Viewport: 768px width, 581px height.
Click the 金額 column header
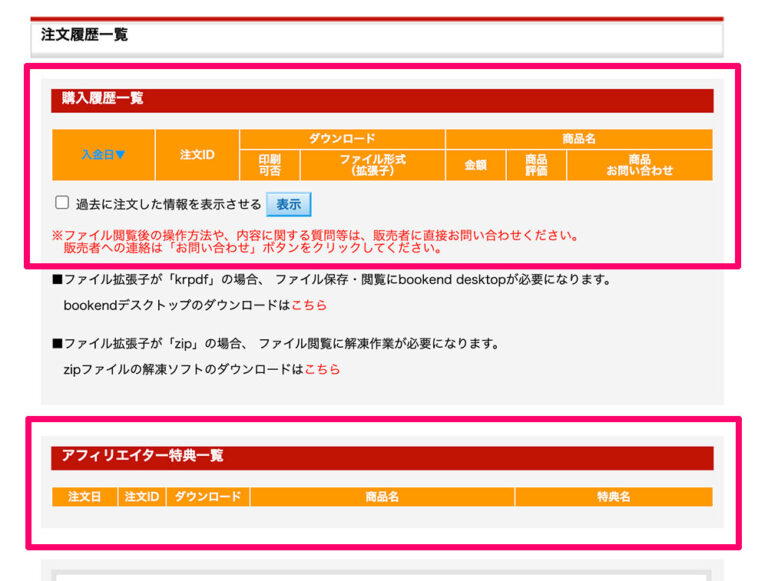pos(476,165)
